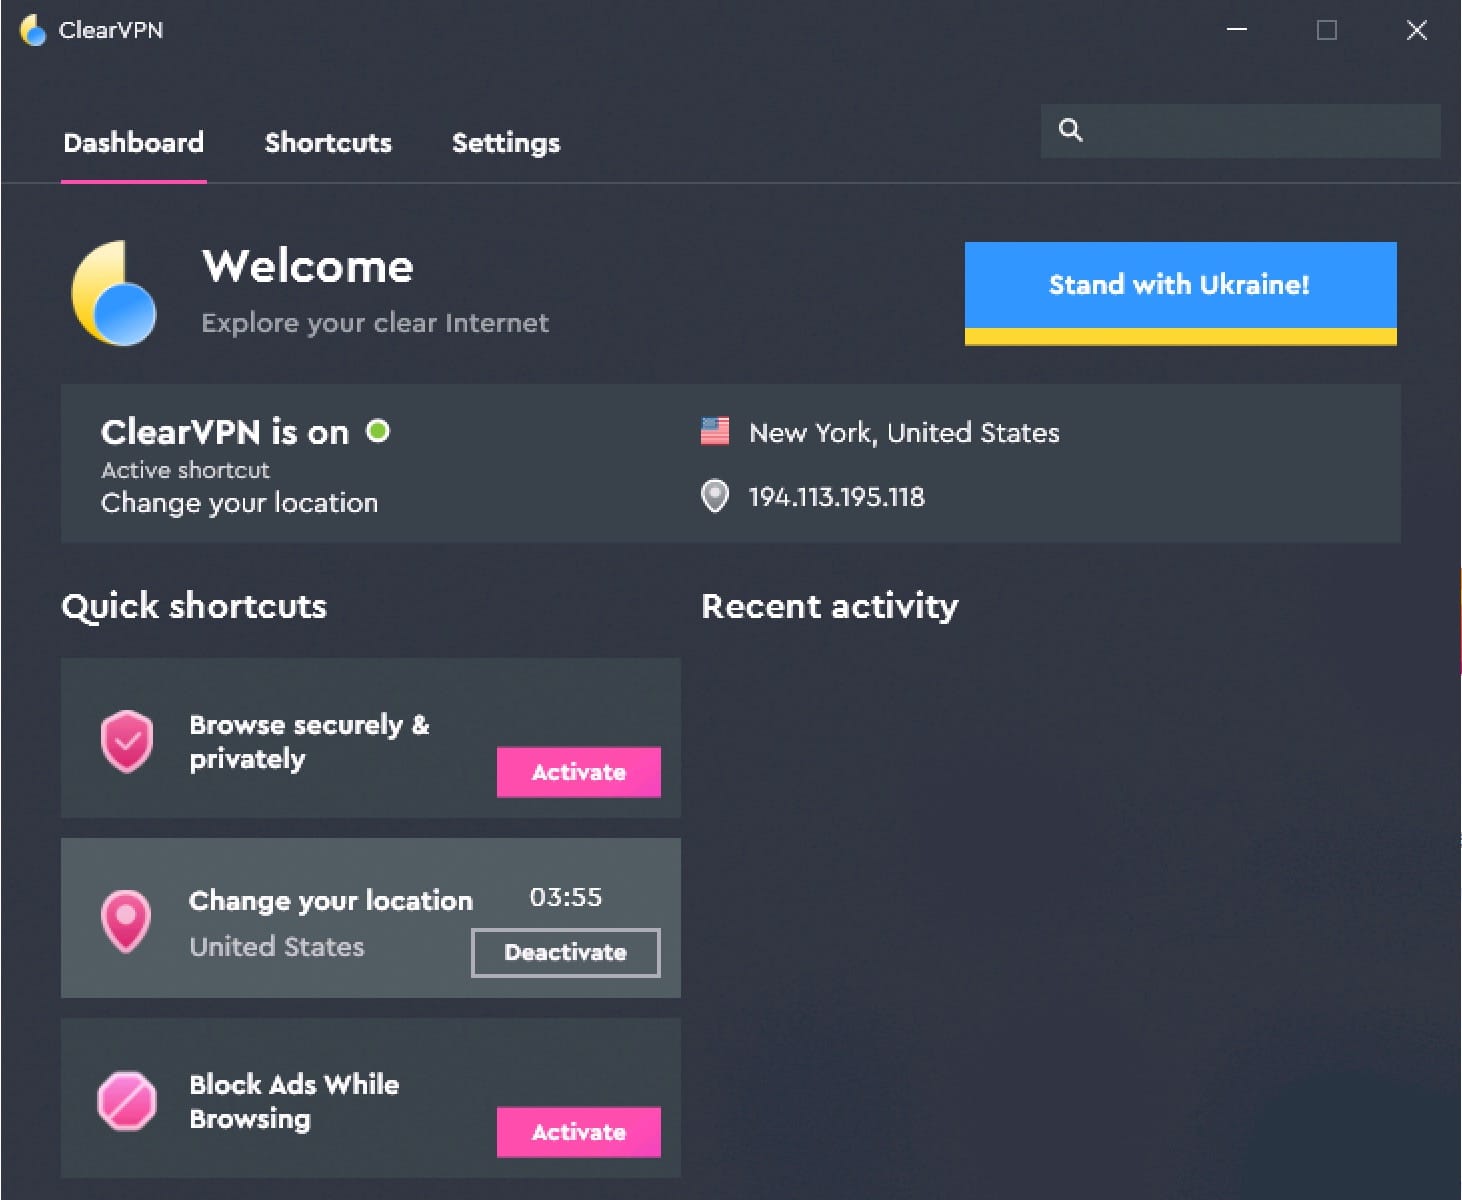Click the pink pin icon for Change your location

[126, 921]
